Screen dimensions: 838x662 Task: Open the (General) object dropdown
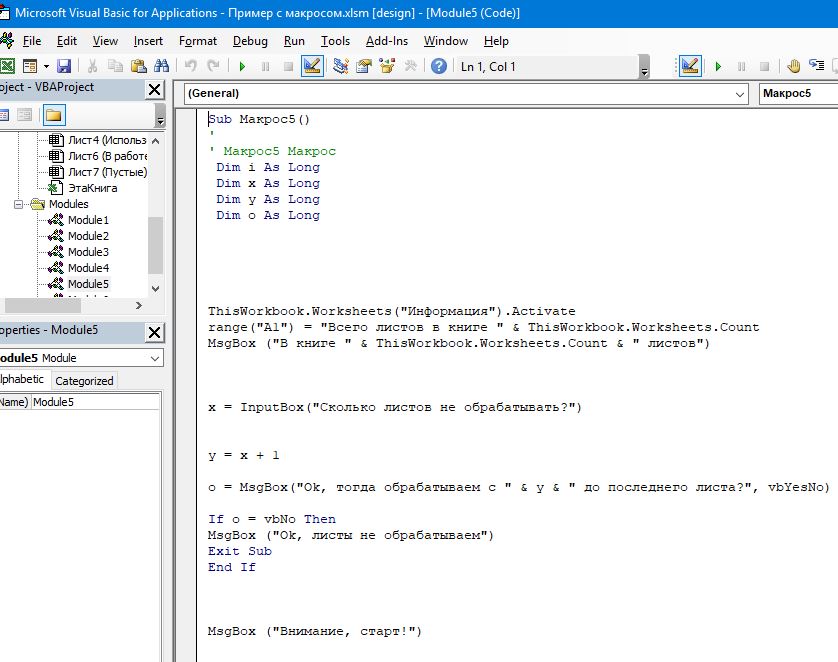coord(465,94)
